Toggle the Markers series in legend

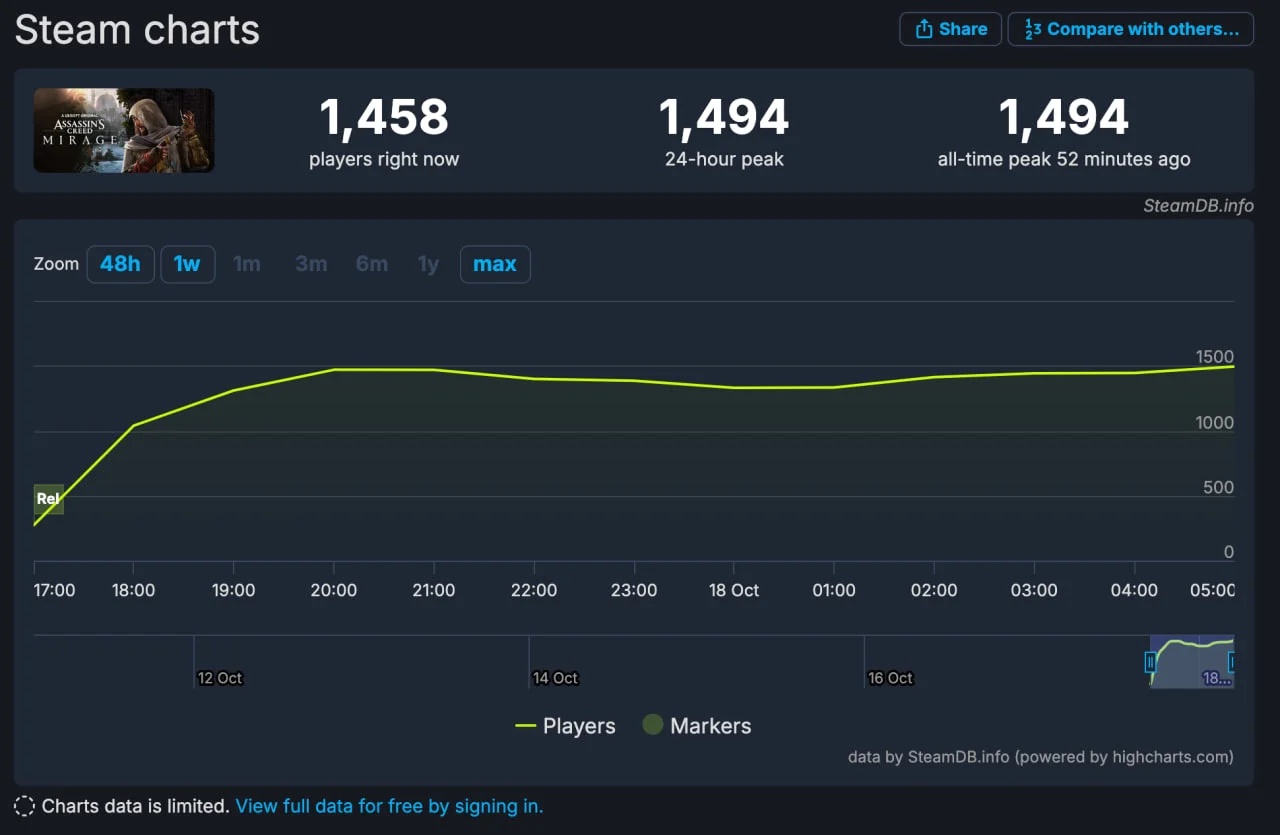point(696,726)
